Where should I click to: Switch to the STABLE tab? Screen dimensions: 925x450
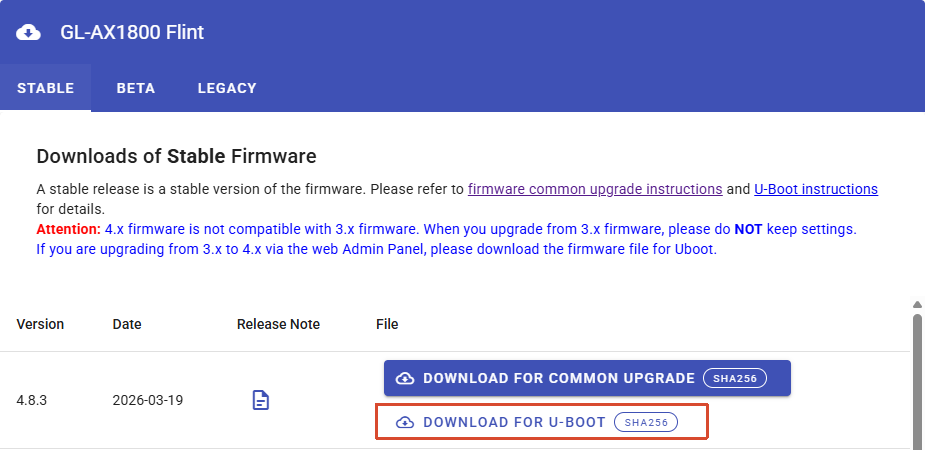pos(45,88)
